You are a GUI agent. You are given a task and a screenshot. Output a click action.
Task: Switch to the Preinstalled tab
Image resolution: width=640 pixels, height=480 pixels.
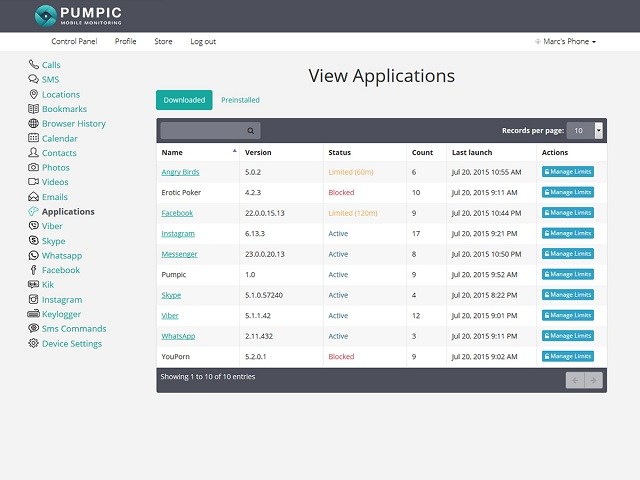click(x=240, y=100)
